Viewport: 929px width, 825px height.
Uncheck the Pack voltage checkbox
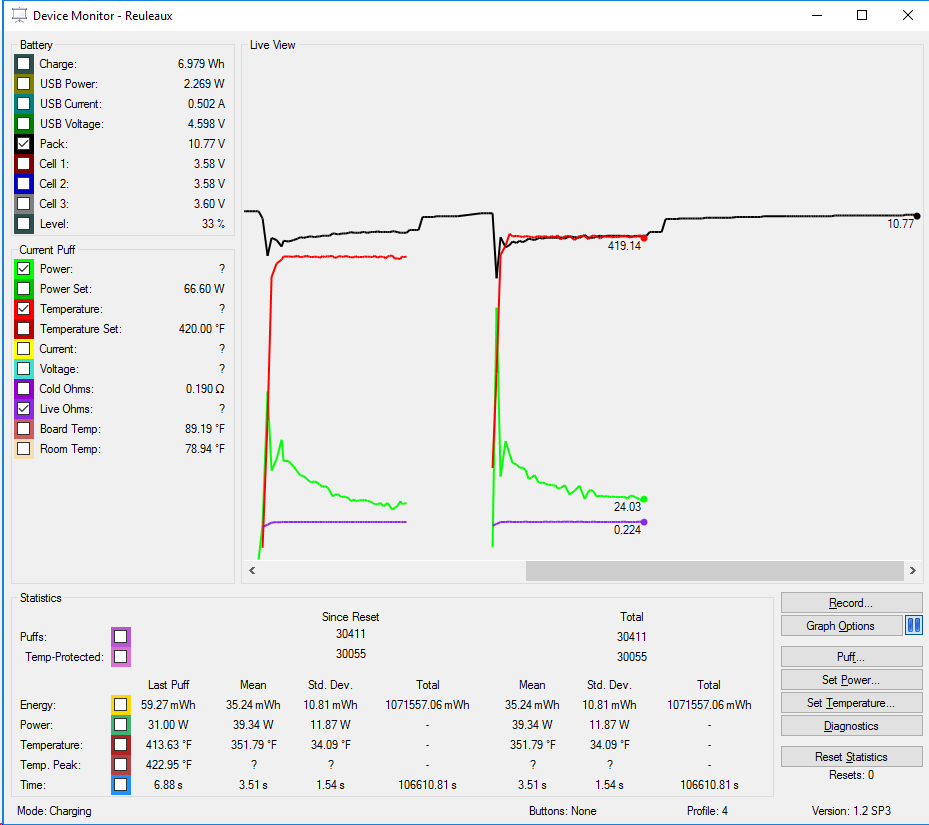click(24, 144)
